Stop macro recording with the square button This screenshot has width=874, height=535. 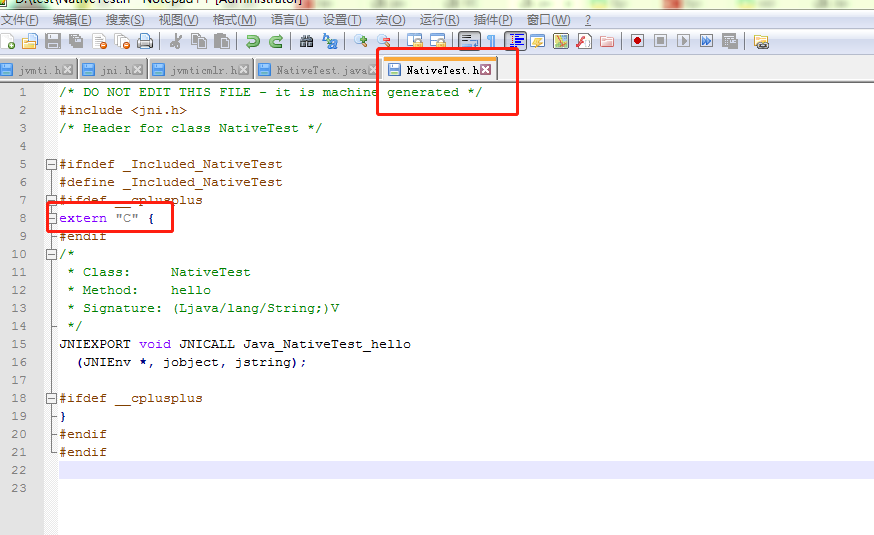[x=661, y=41]
